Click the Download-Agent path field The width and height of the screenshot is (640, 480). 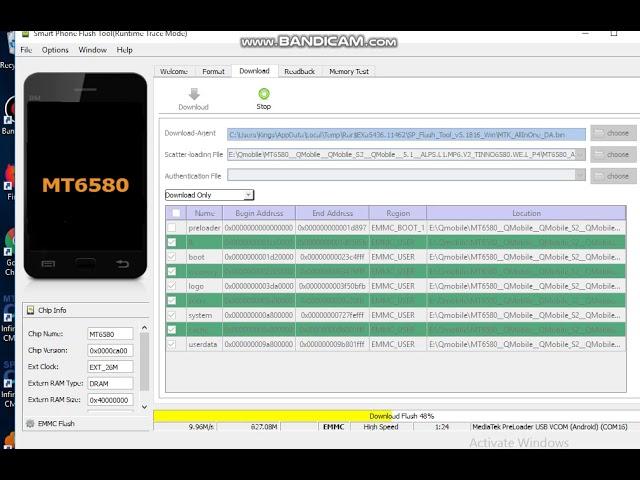406,134
